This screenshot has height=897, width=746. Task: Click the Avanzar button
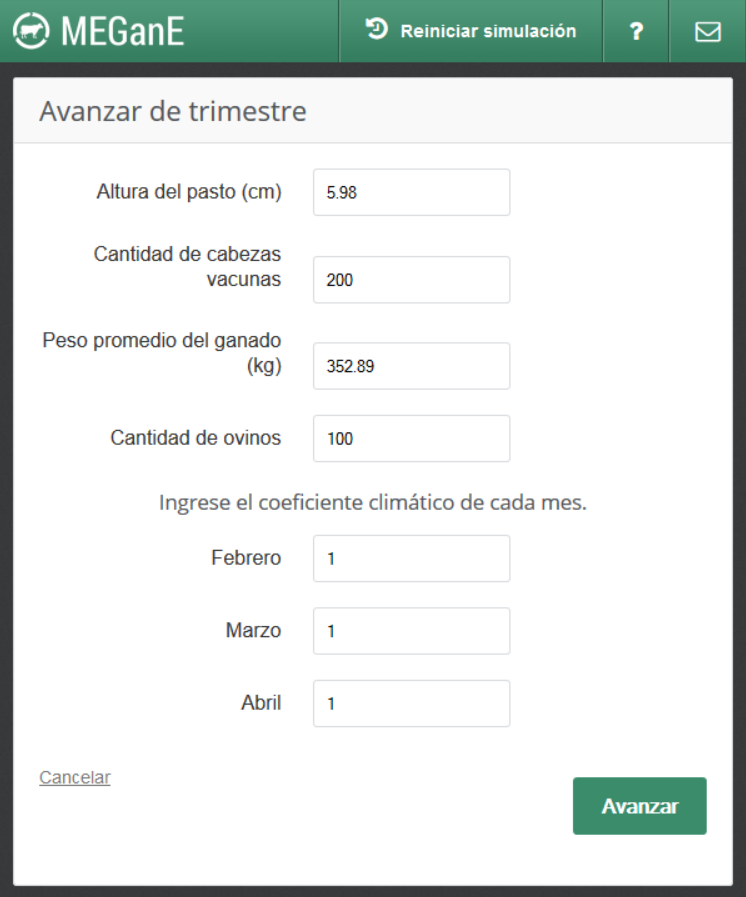640,805
